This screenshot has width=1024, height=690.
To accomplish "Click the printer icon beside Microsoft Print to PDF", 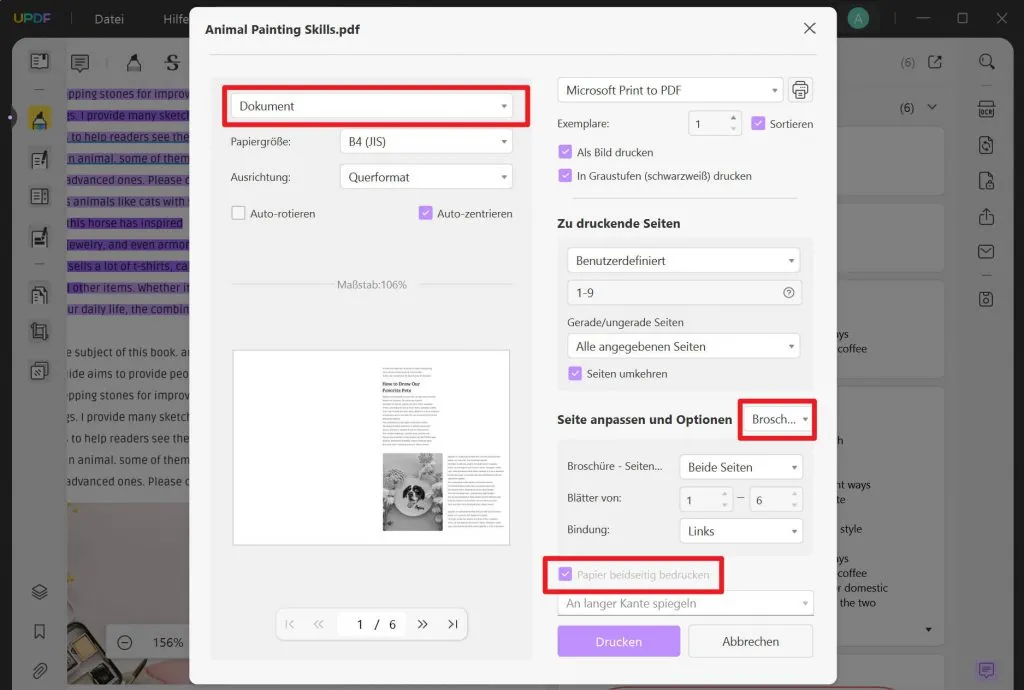I will 800,89.
